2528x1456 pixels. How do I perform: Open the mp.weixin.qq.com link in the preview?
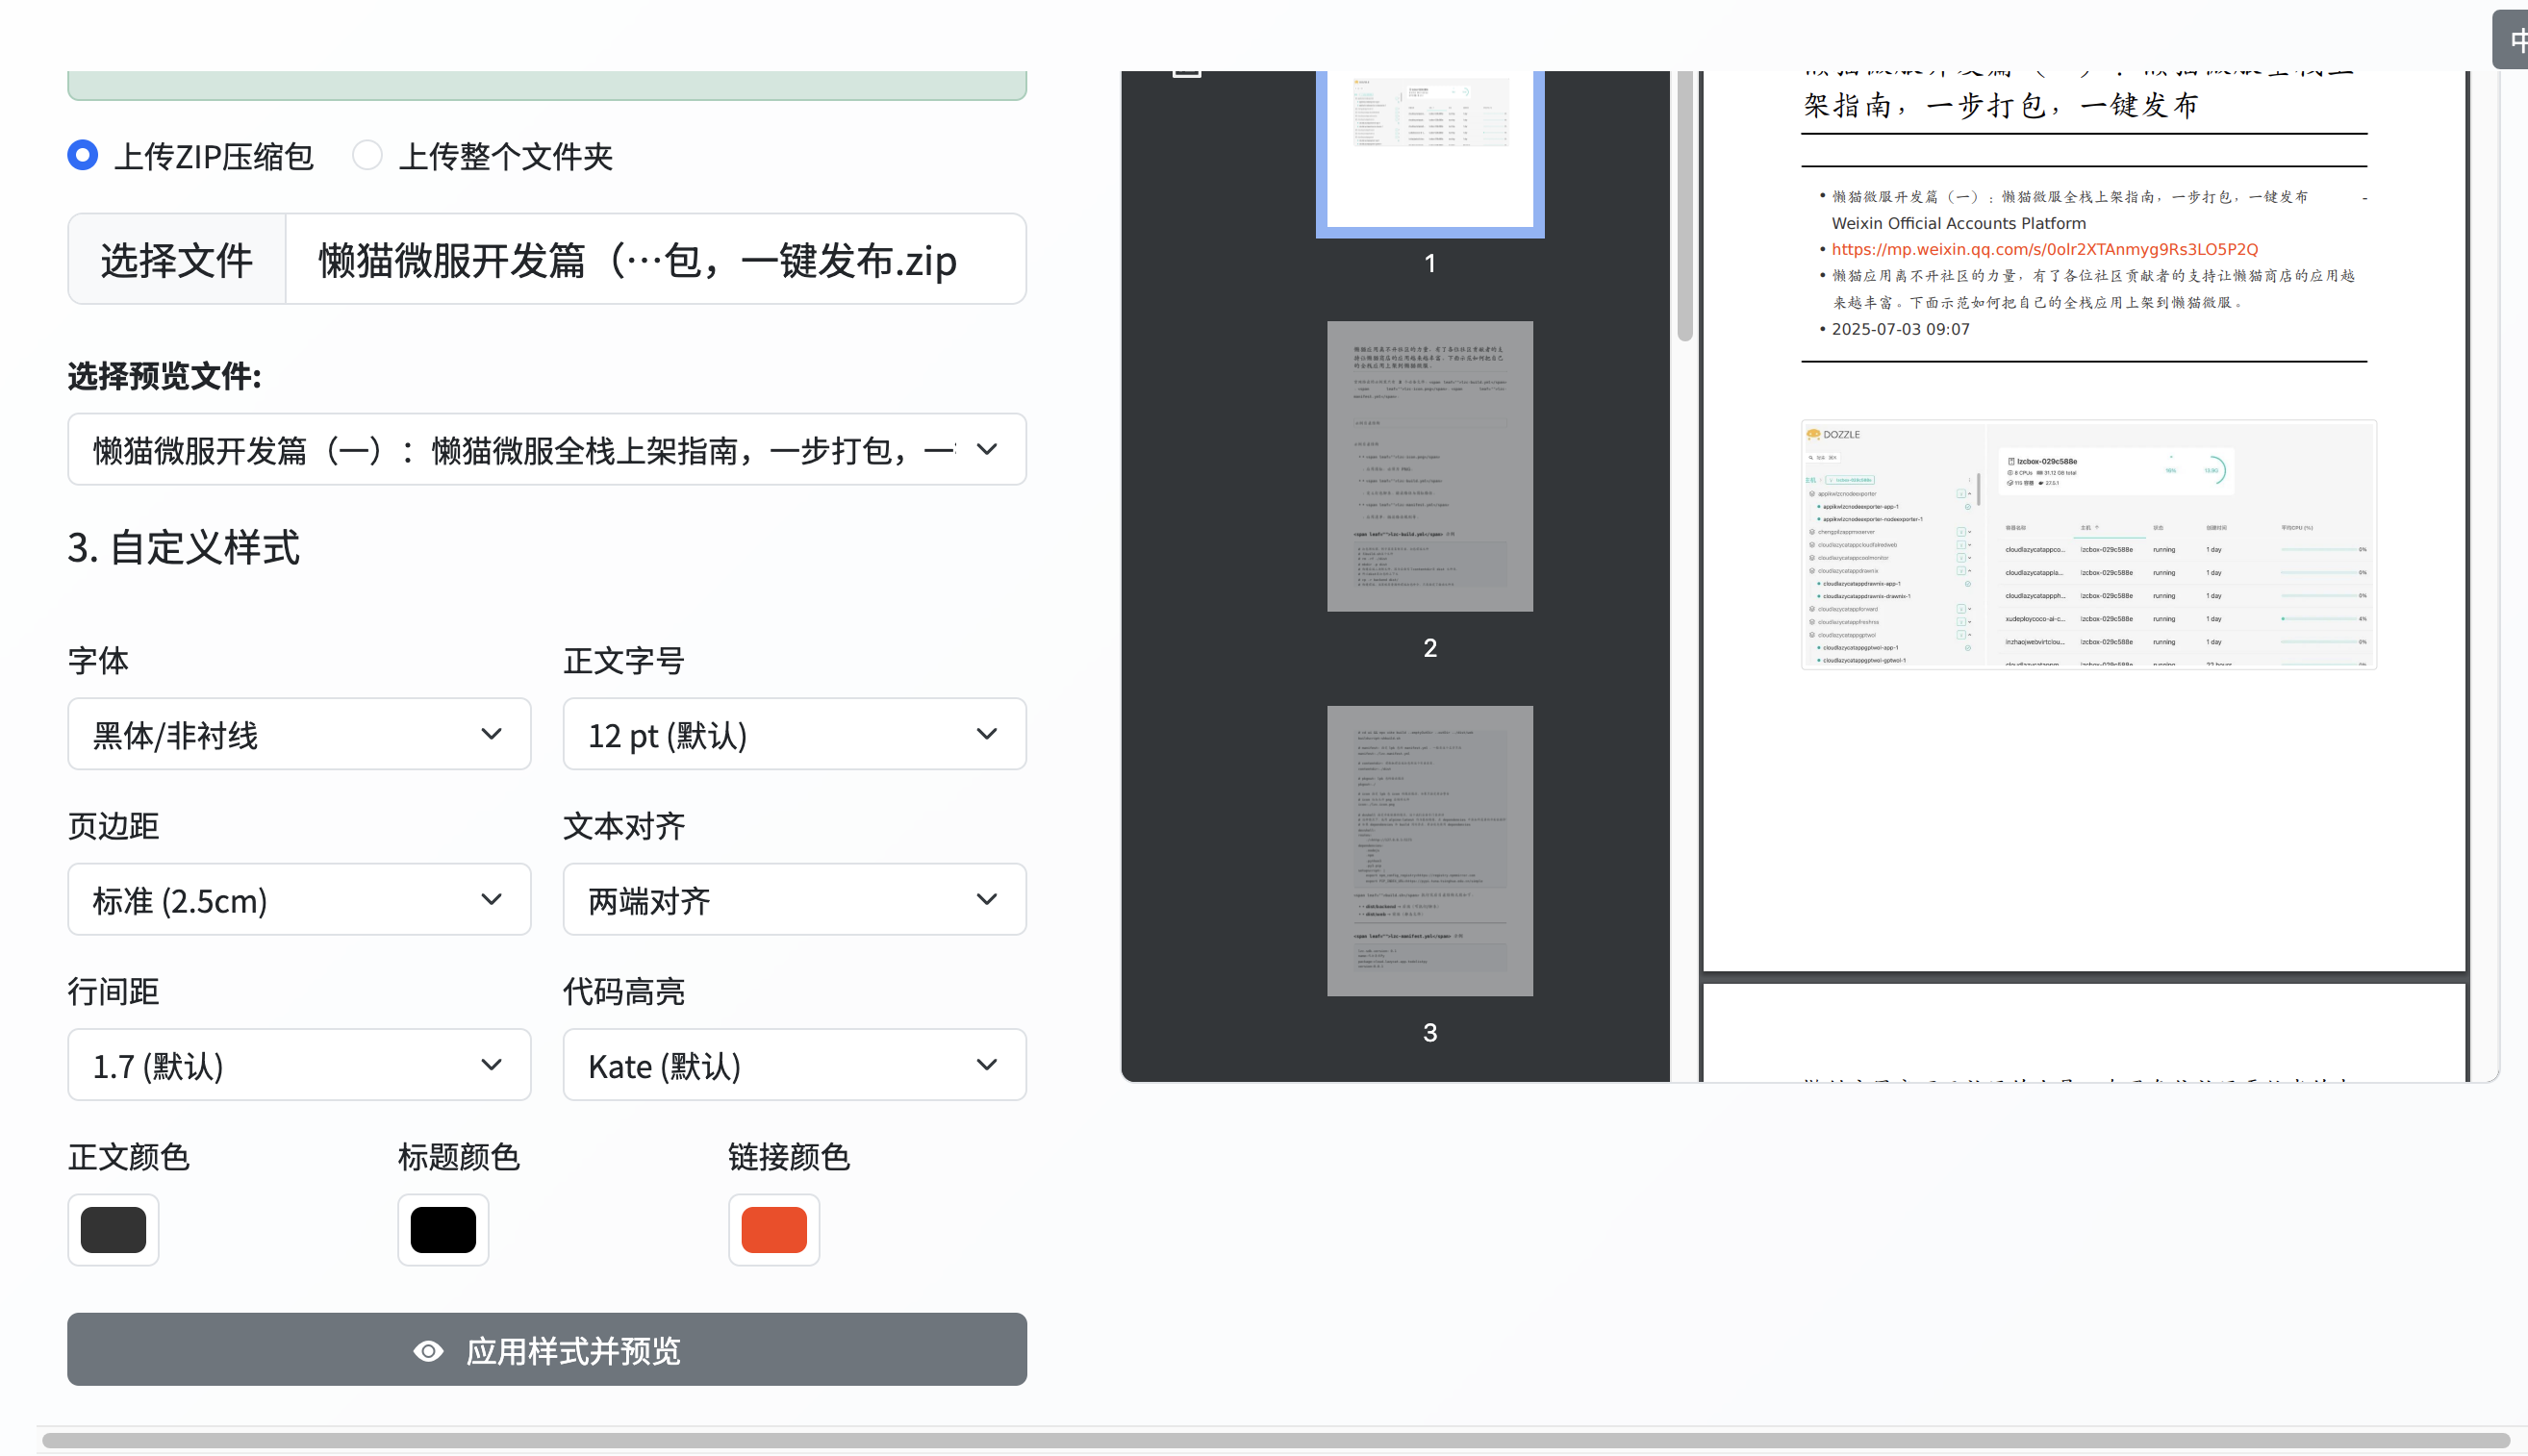[2044, 249]
